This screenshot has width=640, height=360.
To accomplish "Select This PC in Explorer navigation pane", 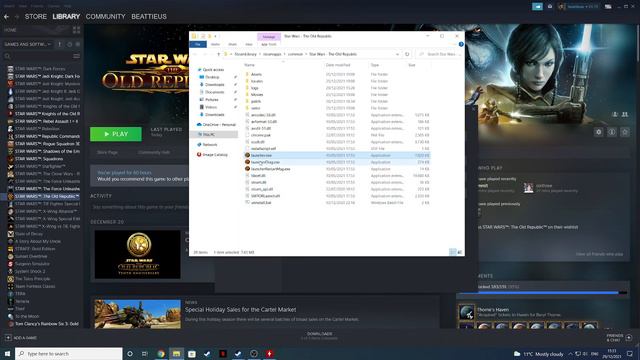I will [x=214, y=134].
